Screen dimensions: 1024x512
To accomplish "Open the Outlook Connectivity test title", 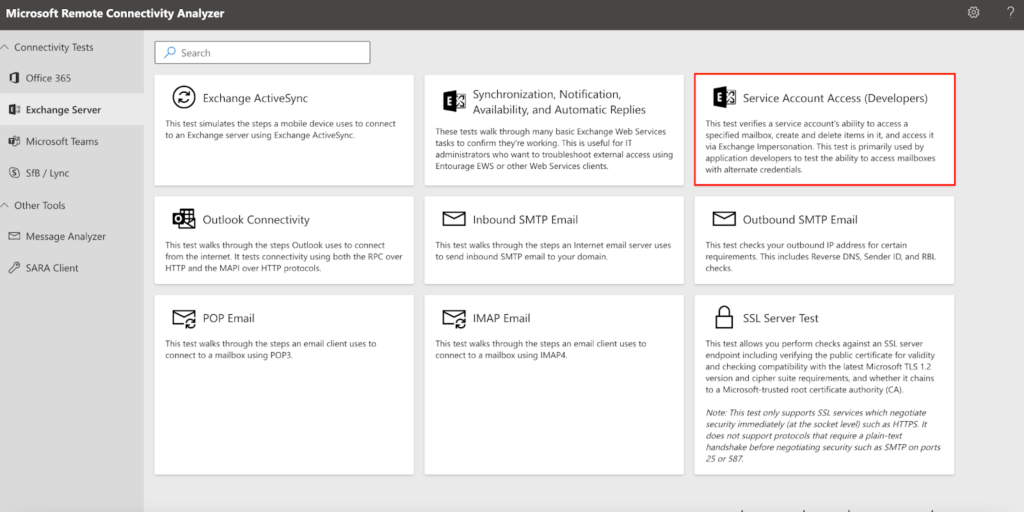I will tap(256, 219).
